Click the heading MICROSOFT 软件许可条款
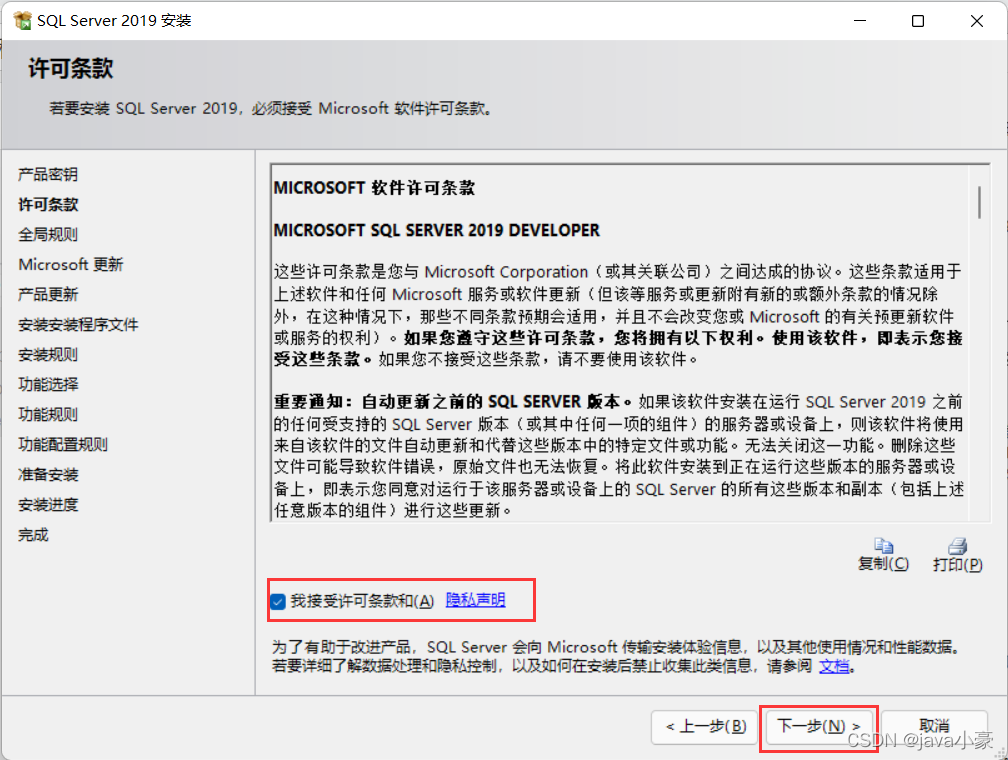This screenshot has height=760, width=1008. click(374, 188)
